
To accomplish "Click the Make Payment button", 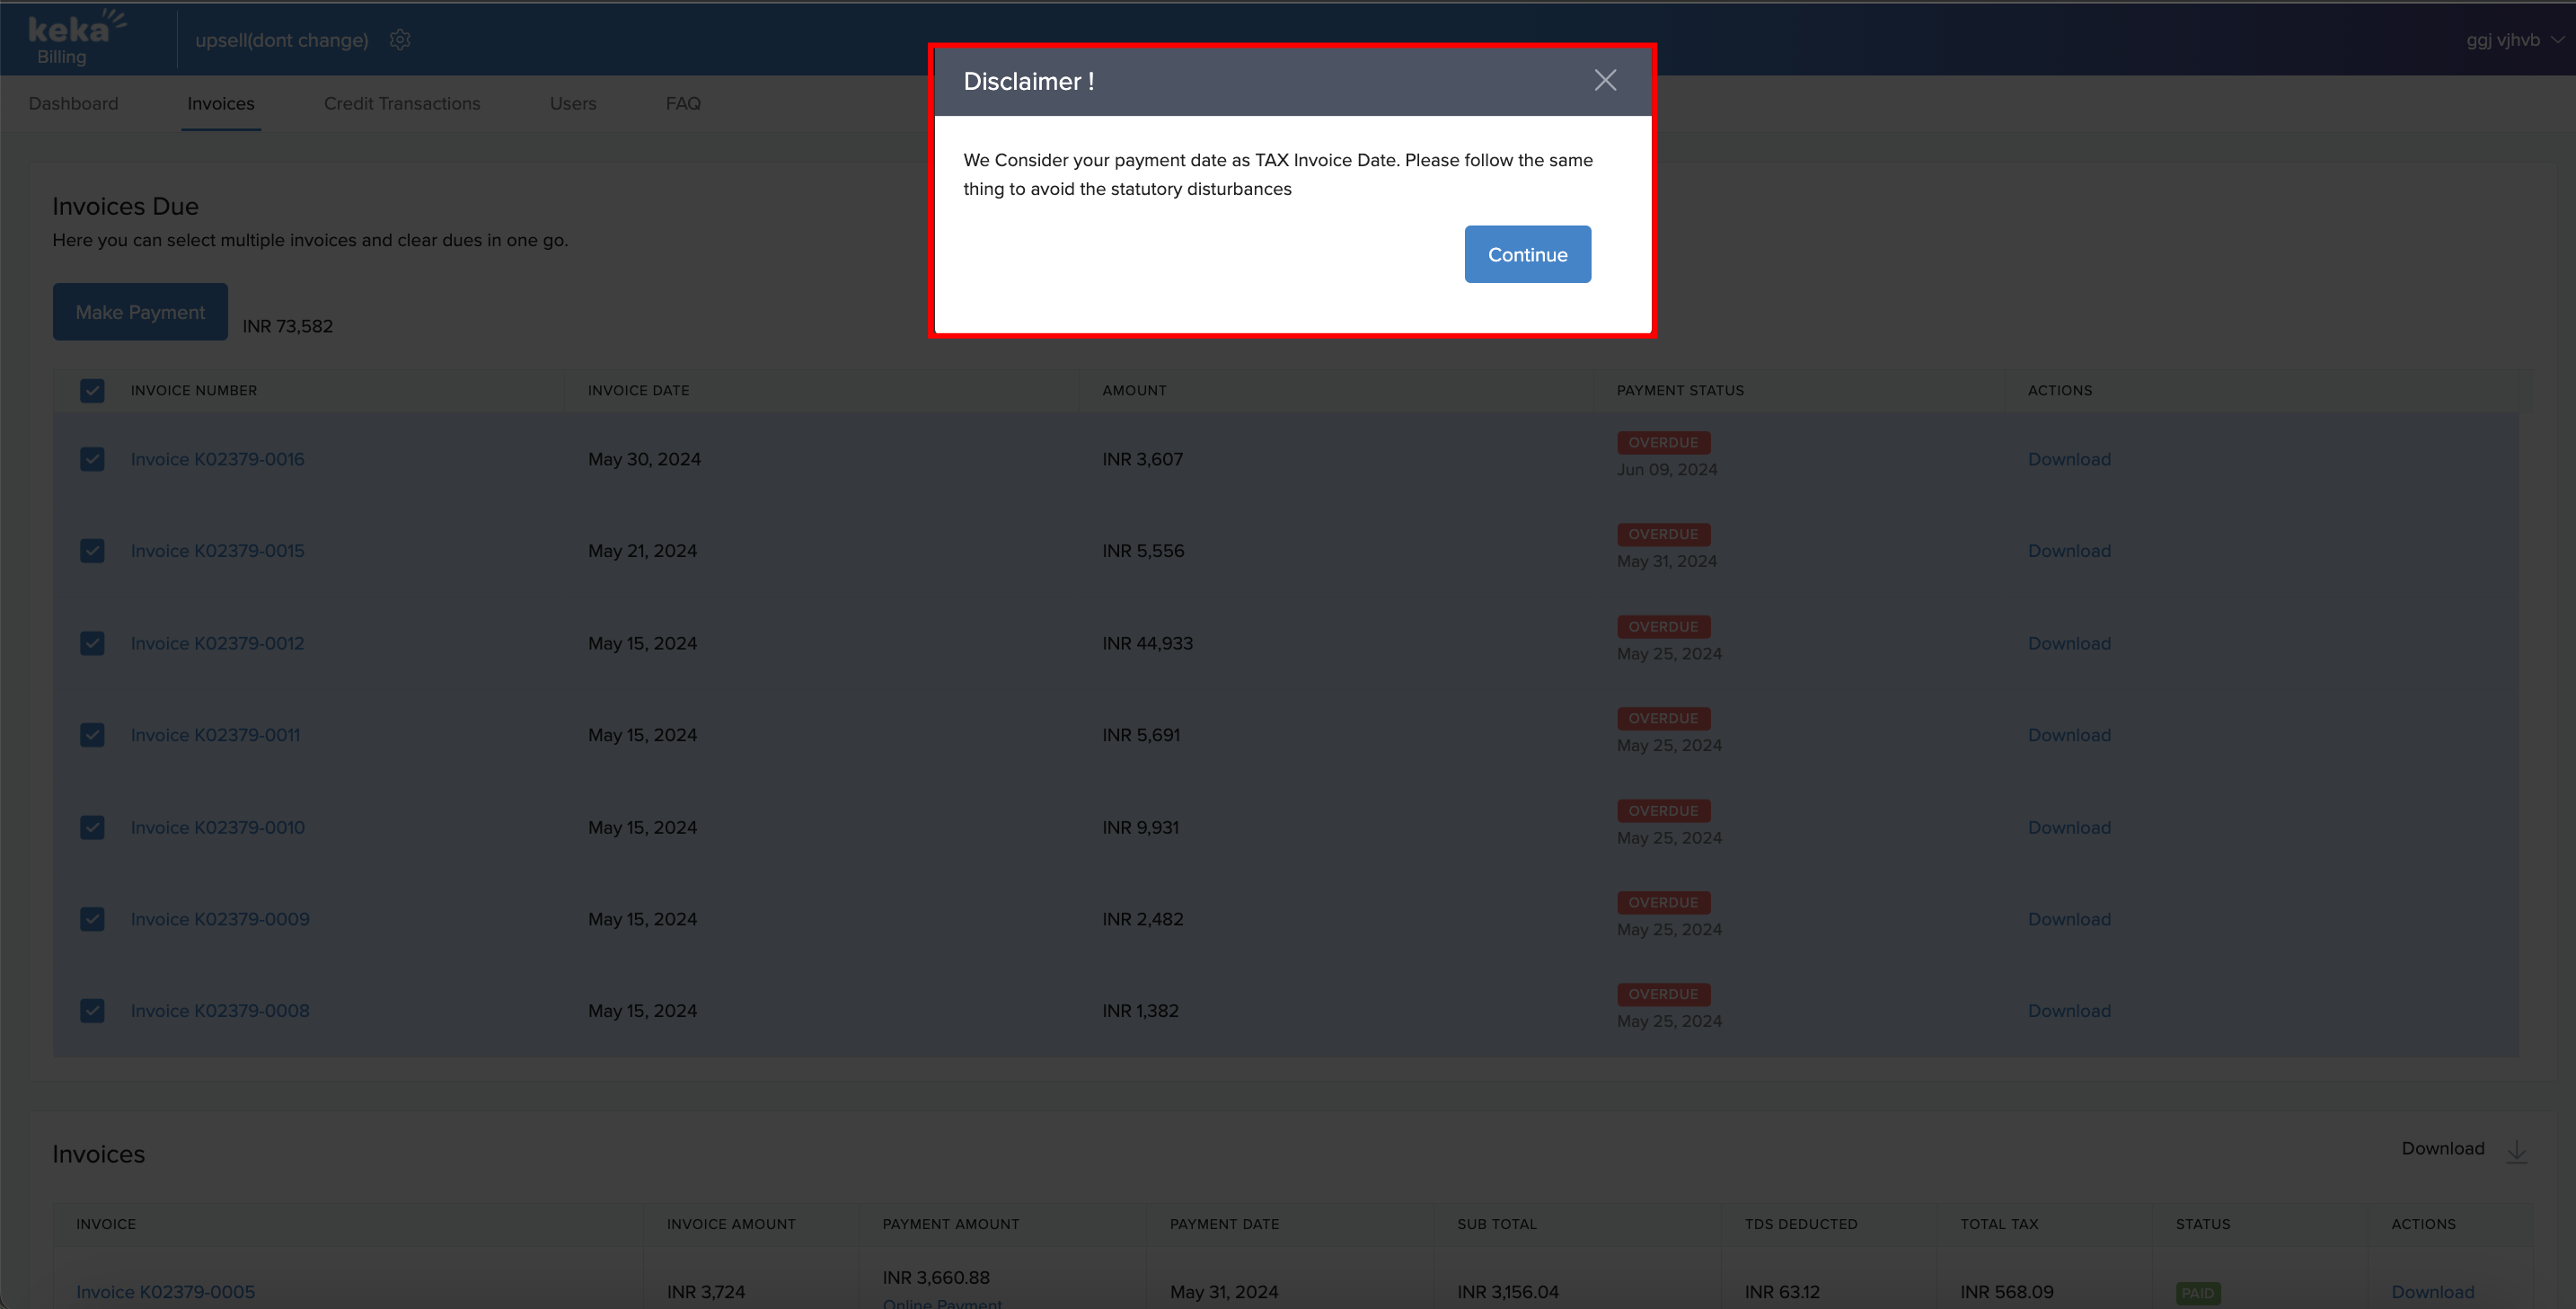I will (x=140, y=312).
